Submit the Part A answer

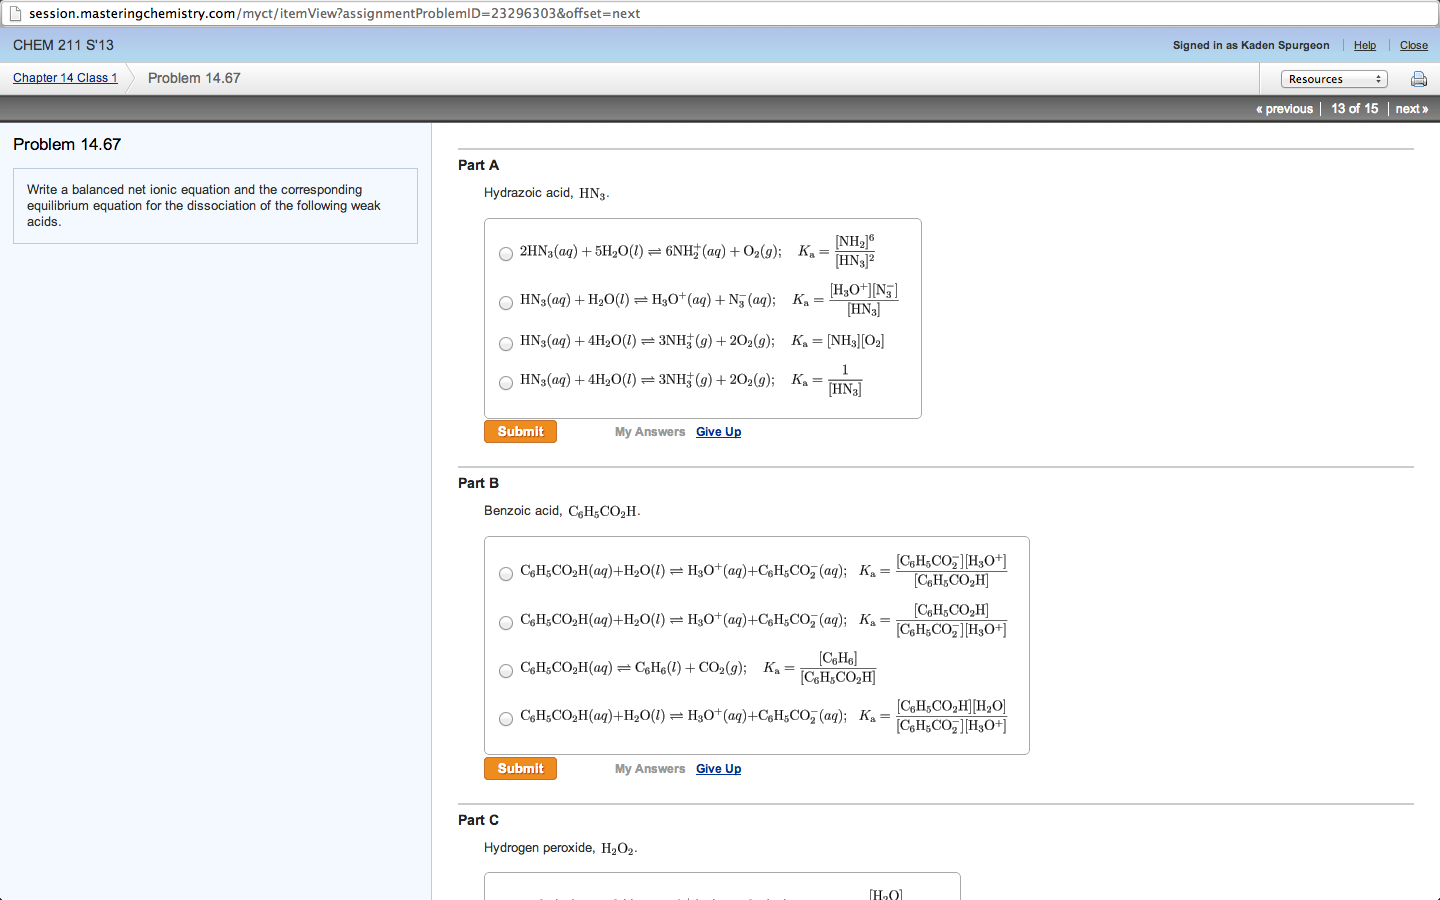coord(520,431)
